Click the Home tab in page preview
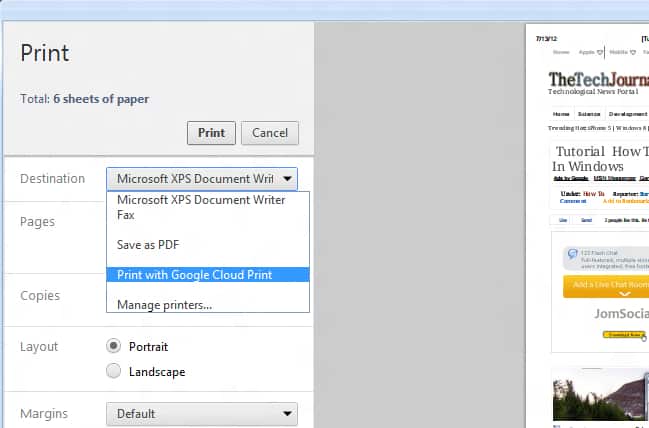Screen dimensions: 649x428 click(x=561, y=114)
